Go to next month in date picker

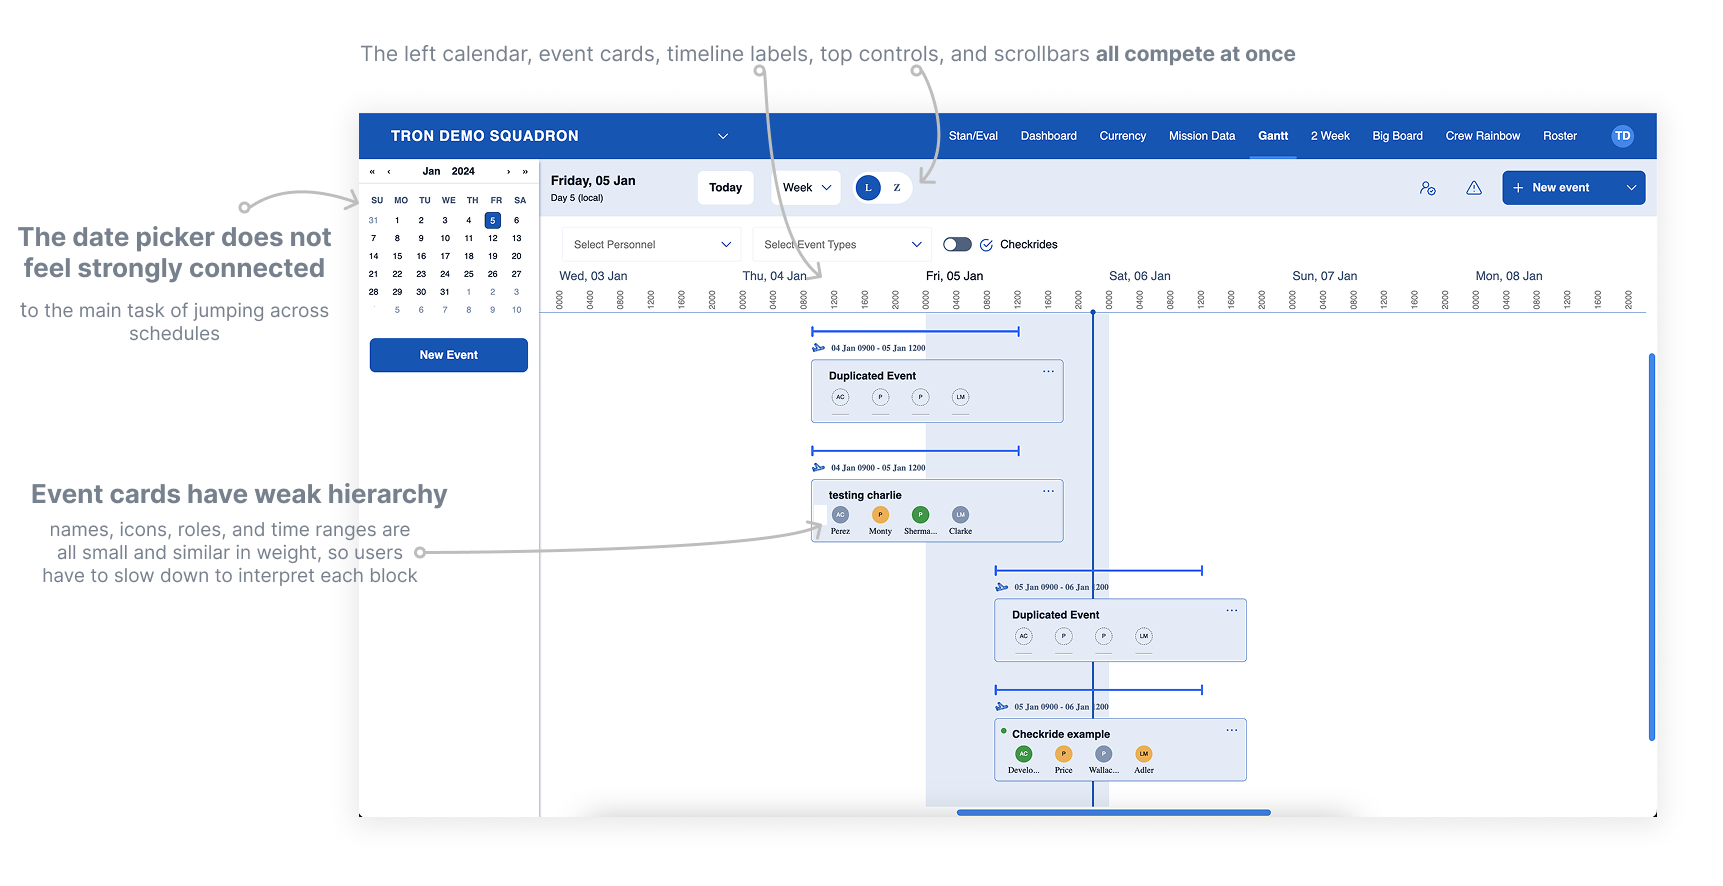coord(508,172)
